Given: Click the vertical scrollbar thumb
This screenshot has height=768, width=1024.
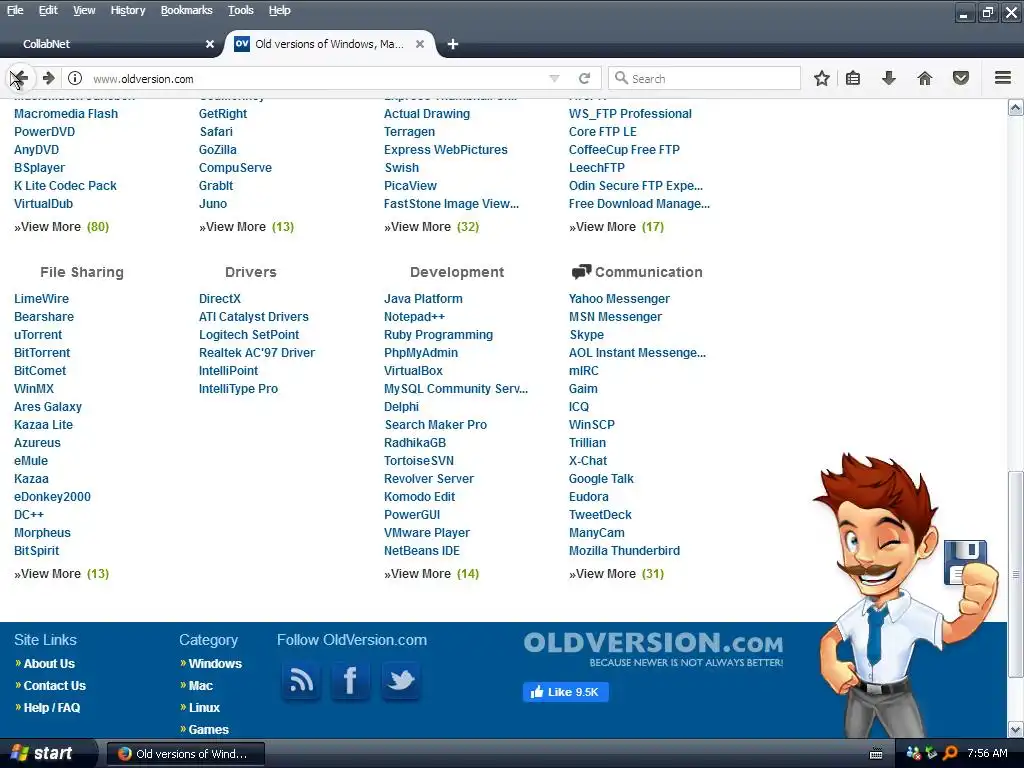Looking at the screenshot, I should pyautogui.click(x=1016, y=574).
